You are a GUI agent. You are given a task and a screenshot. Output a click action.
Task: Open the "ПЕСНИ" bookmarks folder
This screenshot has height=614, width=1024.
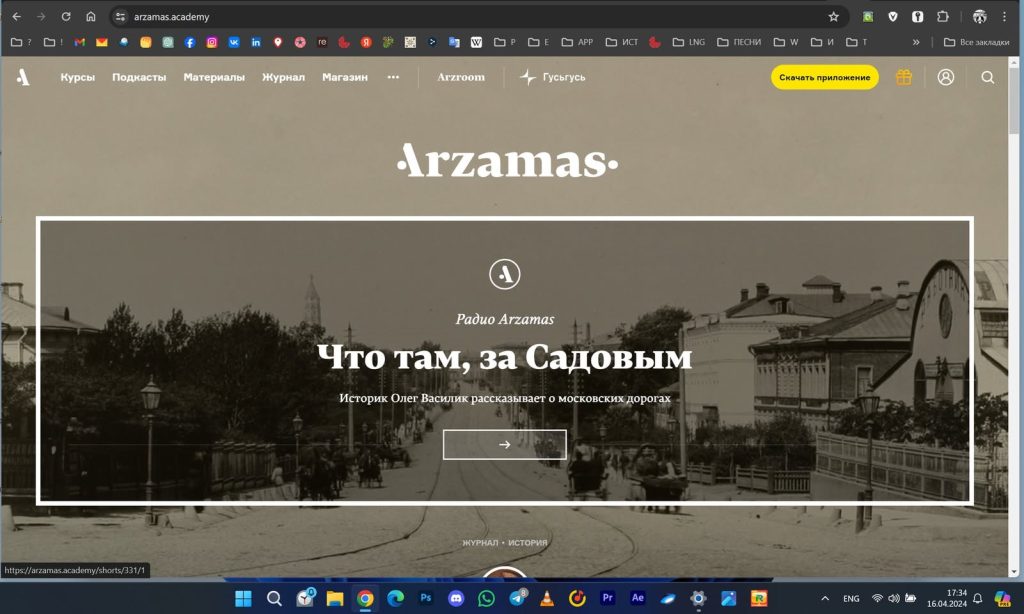coord(739,42)
